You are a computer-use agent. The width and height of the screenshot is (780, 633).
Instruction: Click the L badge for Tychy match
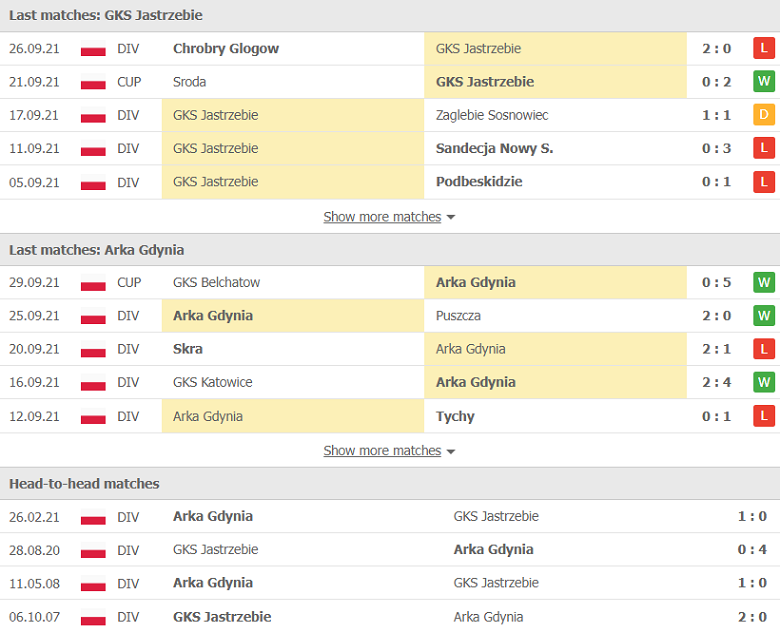(764, 416)
